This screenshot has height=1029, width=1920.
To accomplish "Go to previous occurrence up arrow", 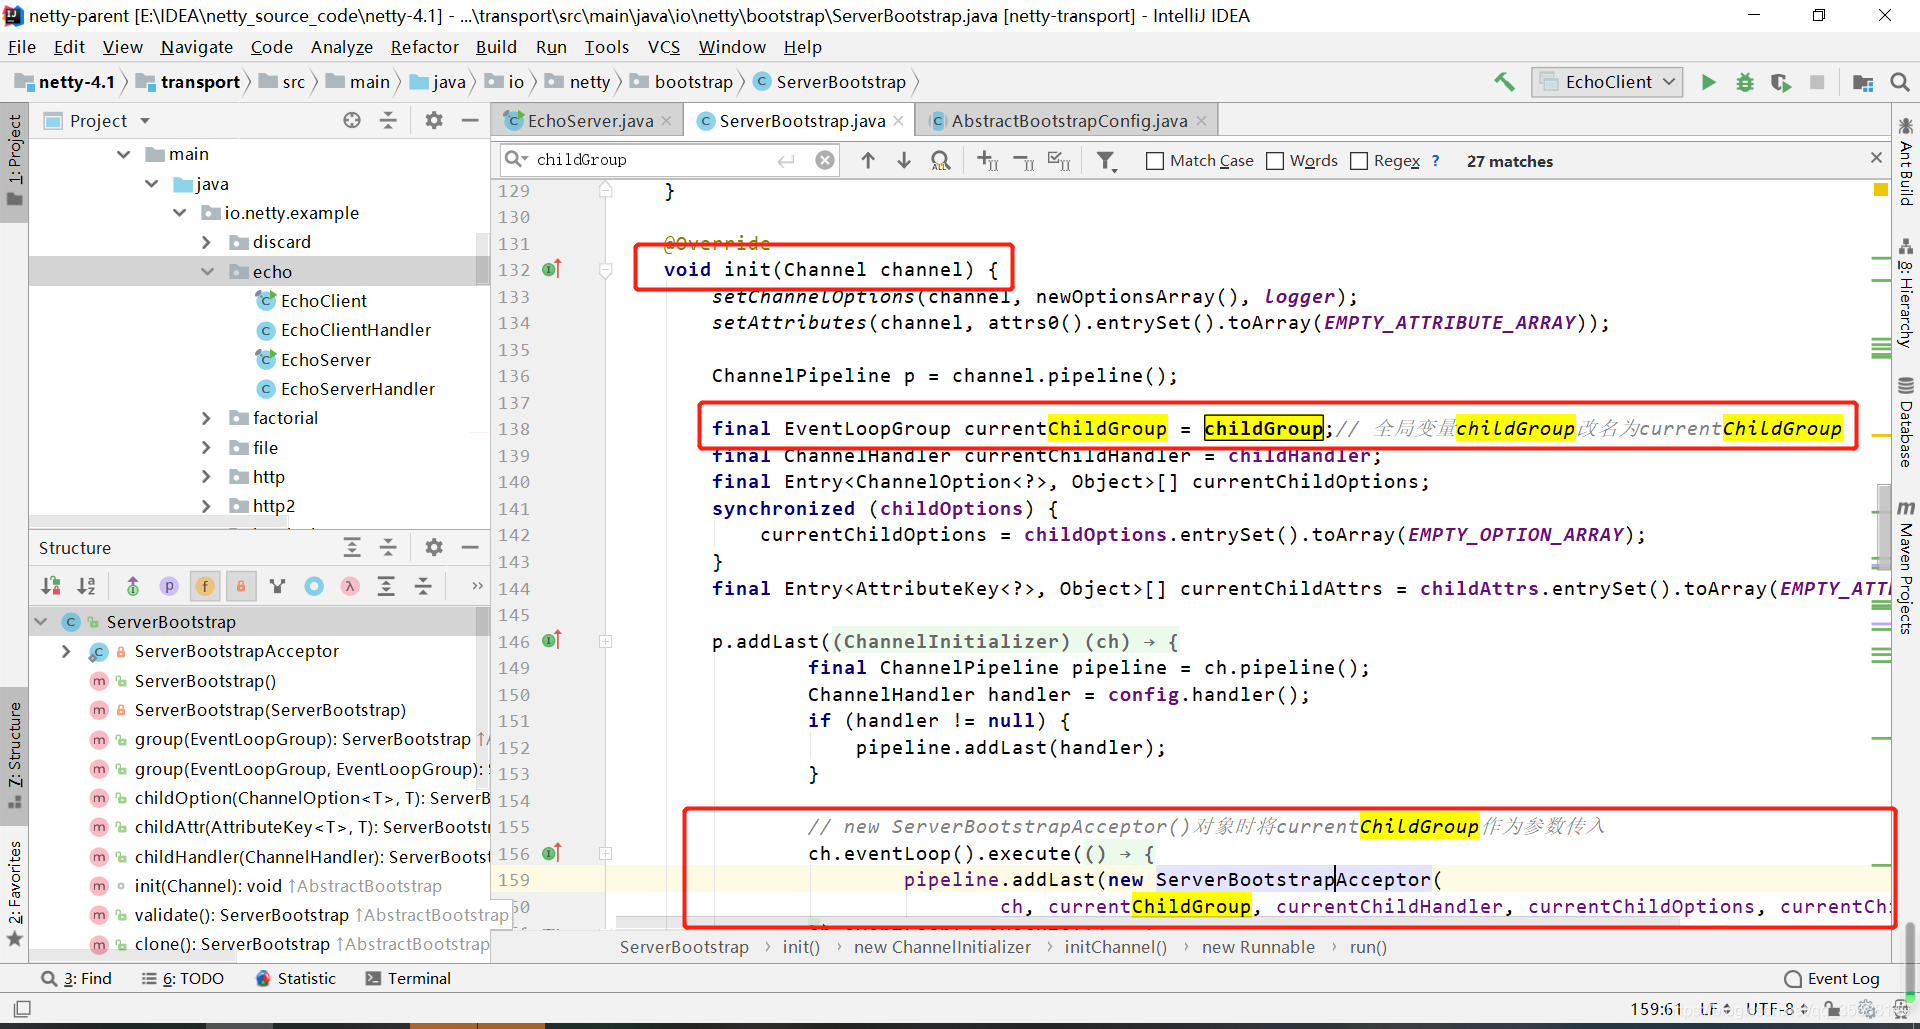I will (x=868, y=160).
